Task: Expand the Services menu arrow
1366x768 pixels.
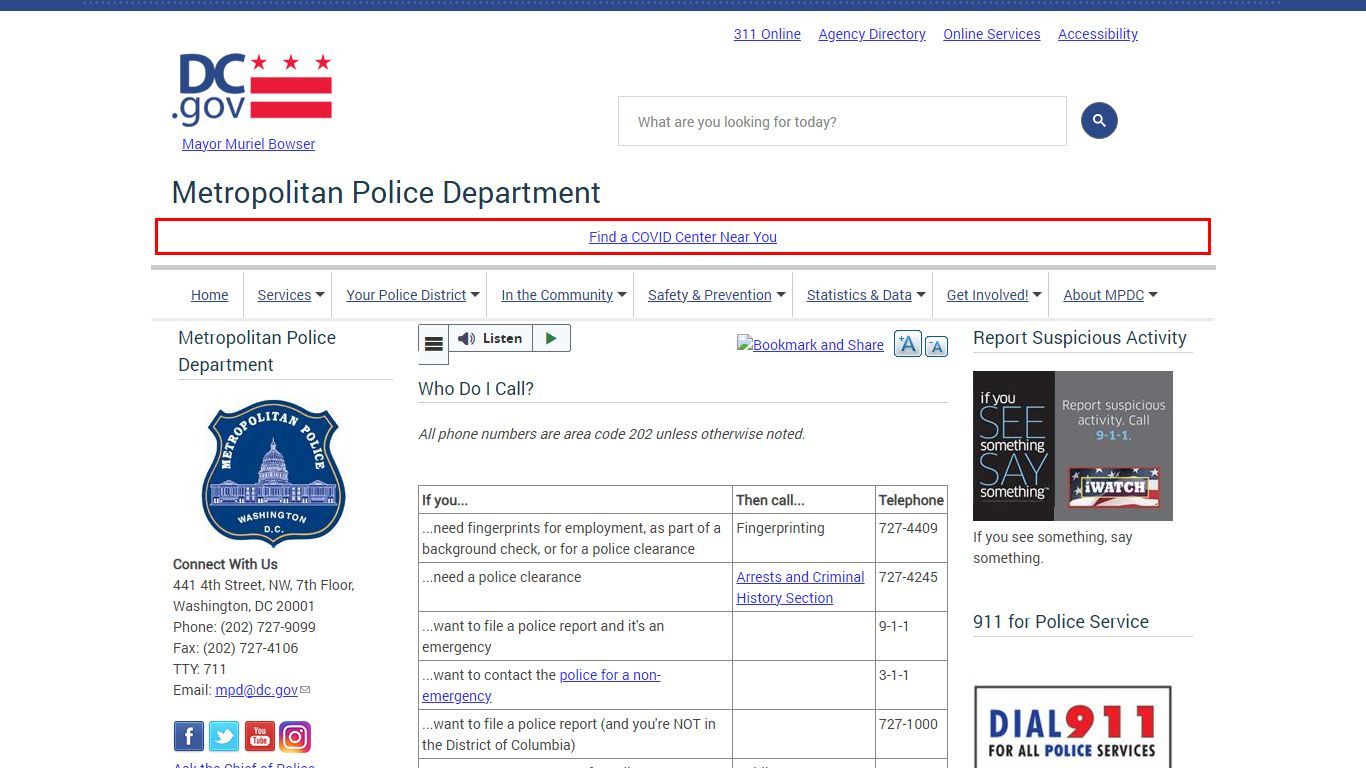Action: [x=320, y=295]
